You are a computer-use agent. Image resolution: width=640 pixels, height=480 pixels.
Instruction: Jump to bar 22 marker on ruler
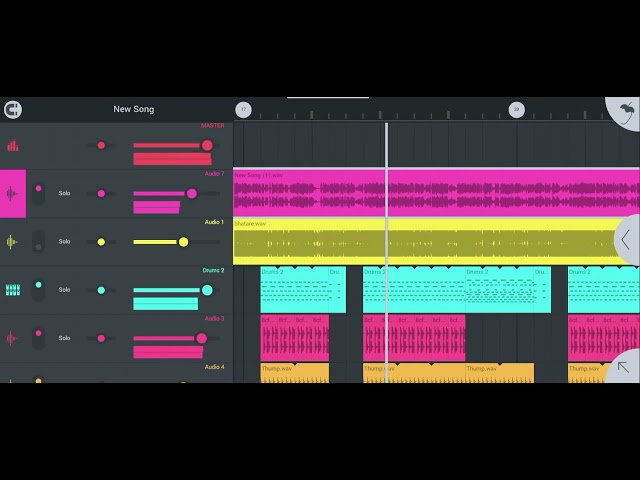coord(516,110)
